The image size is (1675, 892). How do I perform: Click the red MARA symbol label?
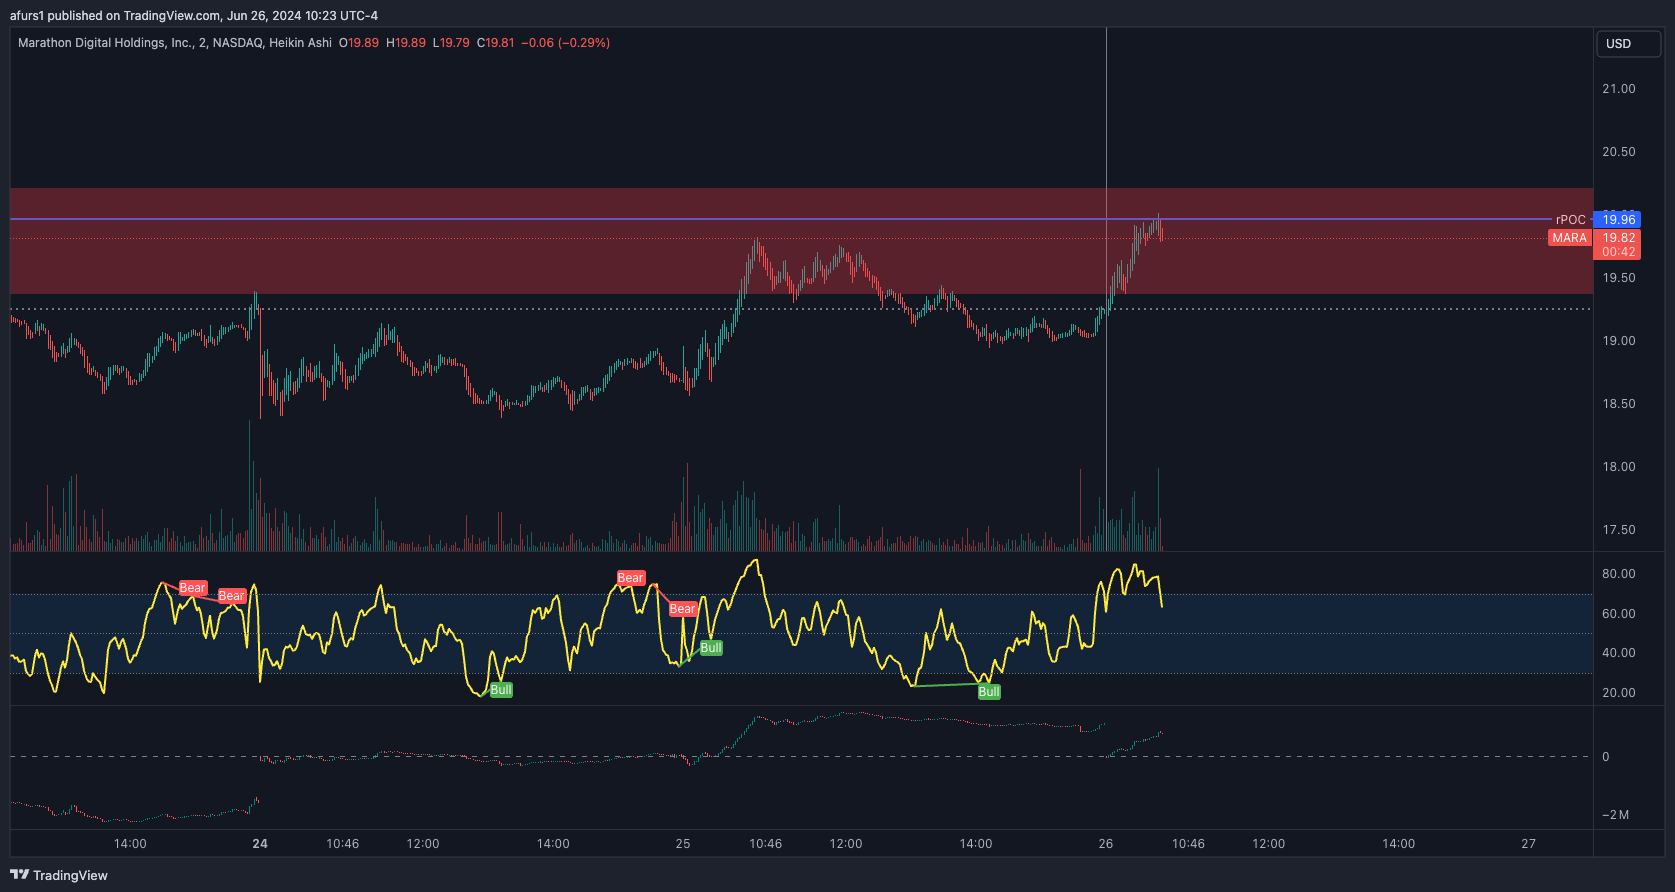click(1569, 238)
